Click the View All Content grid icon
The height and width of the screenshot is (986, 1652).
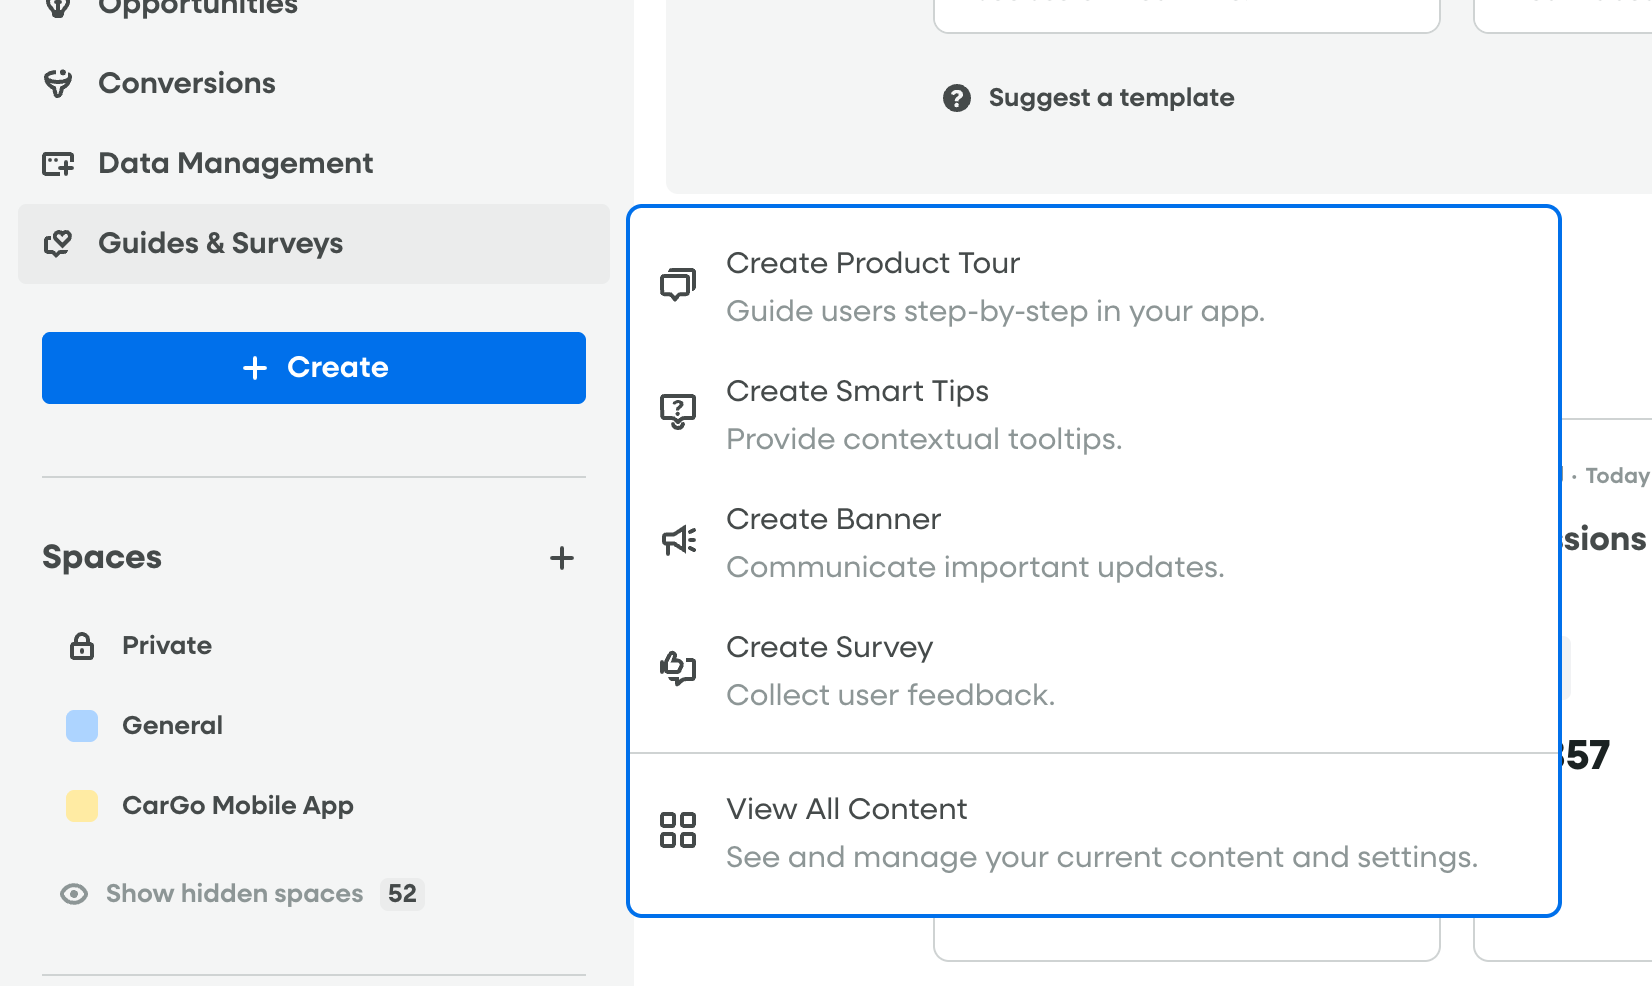coord(678,830)
